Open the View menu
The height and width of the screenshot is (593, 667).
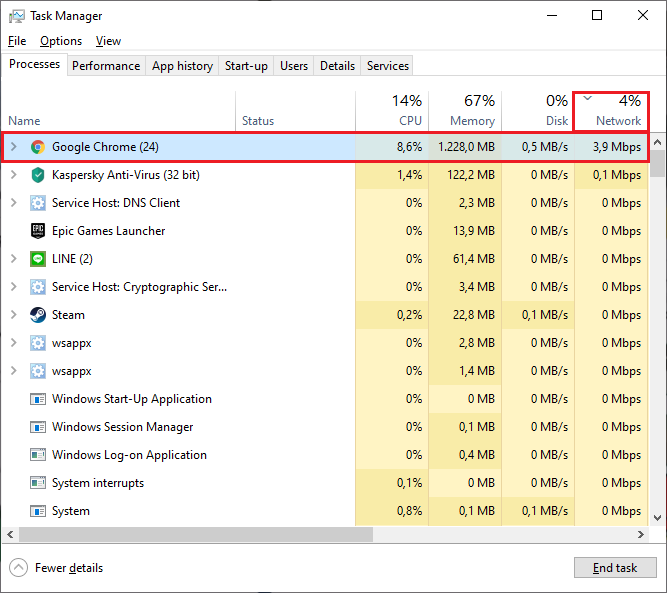click(x=108, y=41)
